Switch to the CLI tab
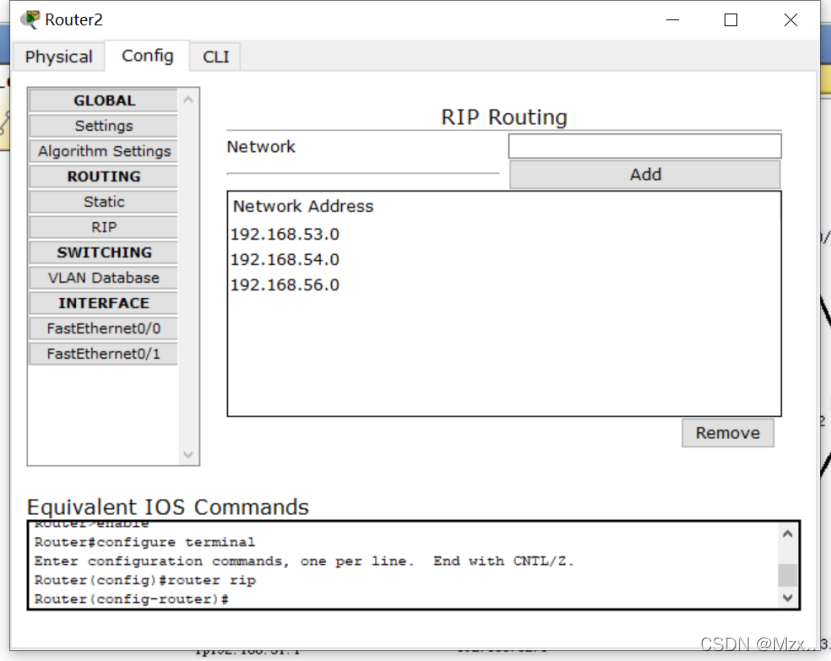The width and height of the screenshot is (831, 661). click(216, 57)
